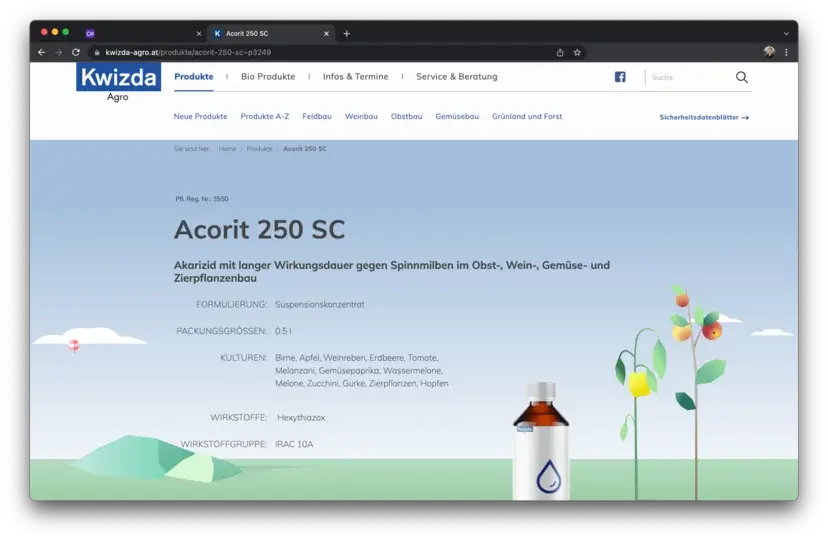
Task: Click the 0.5 l package size value
Action: coord(283,331)
